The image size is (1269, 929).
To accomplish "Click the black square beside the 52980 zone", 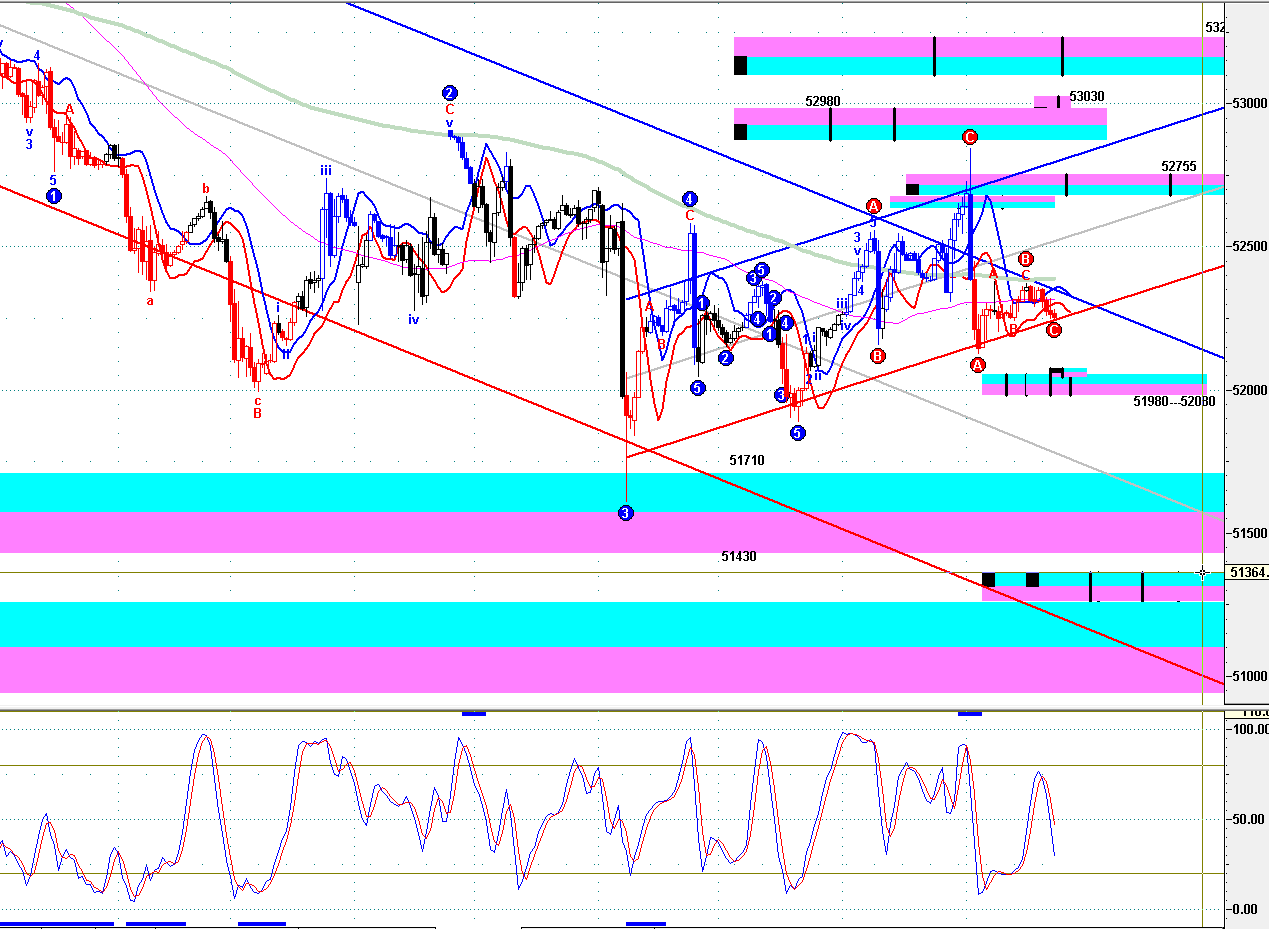I will (740, 132).
